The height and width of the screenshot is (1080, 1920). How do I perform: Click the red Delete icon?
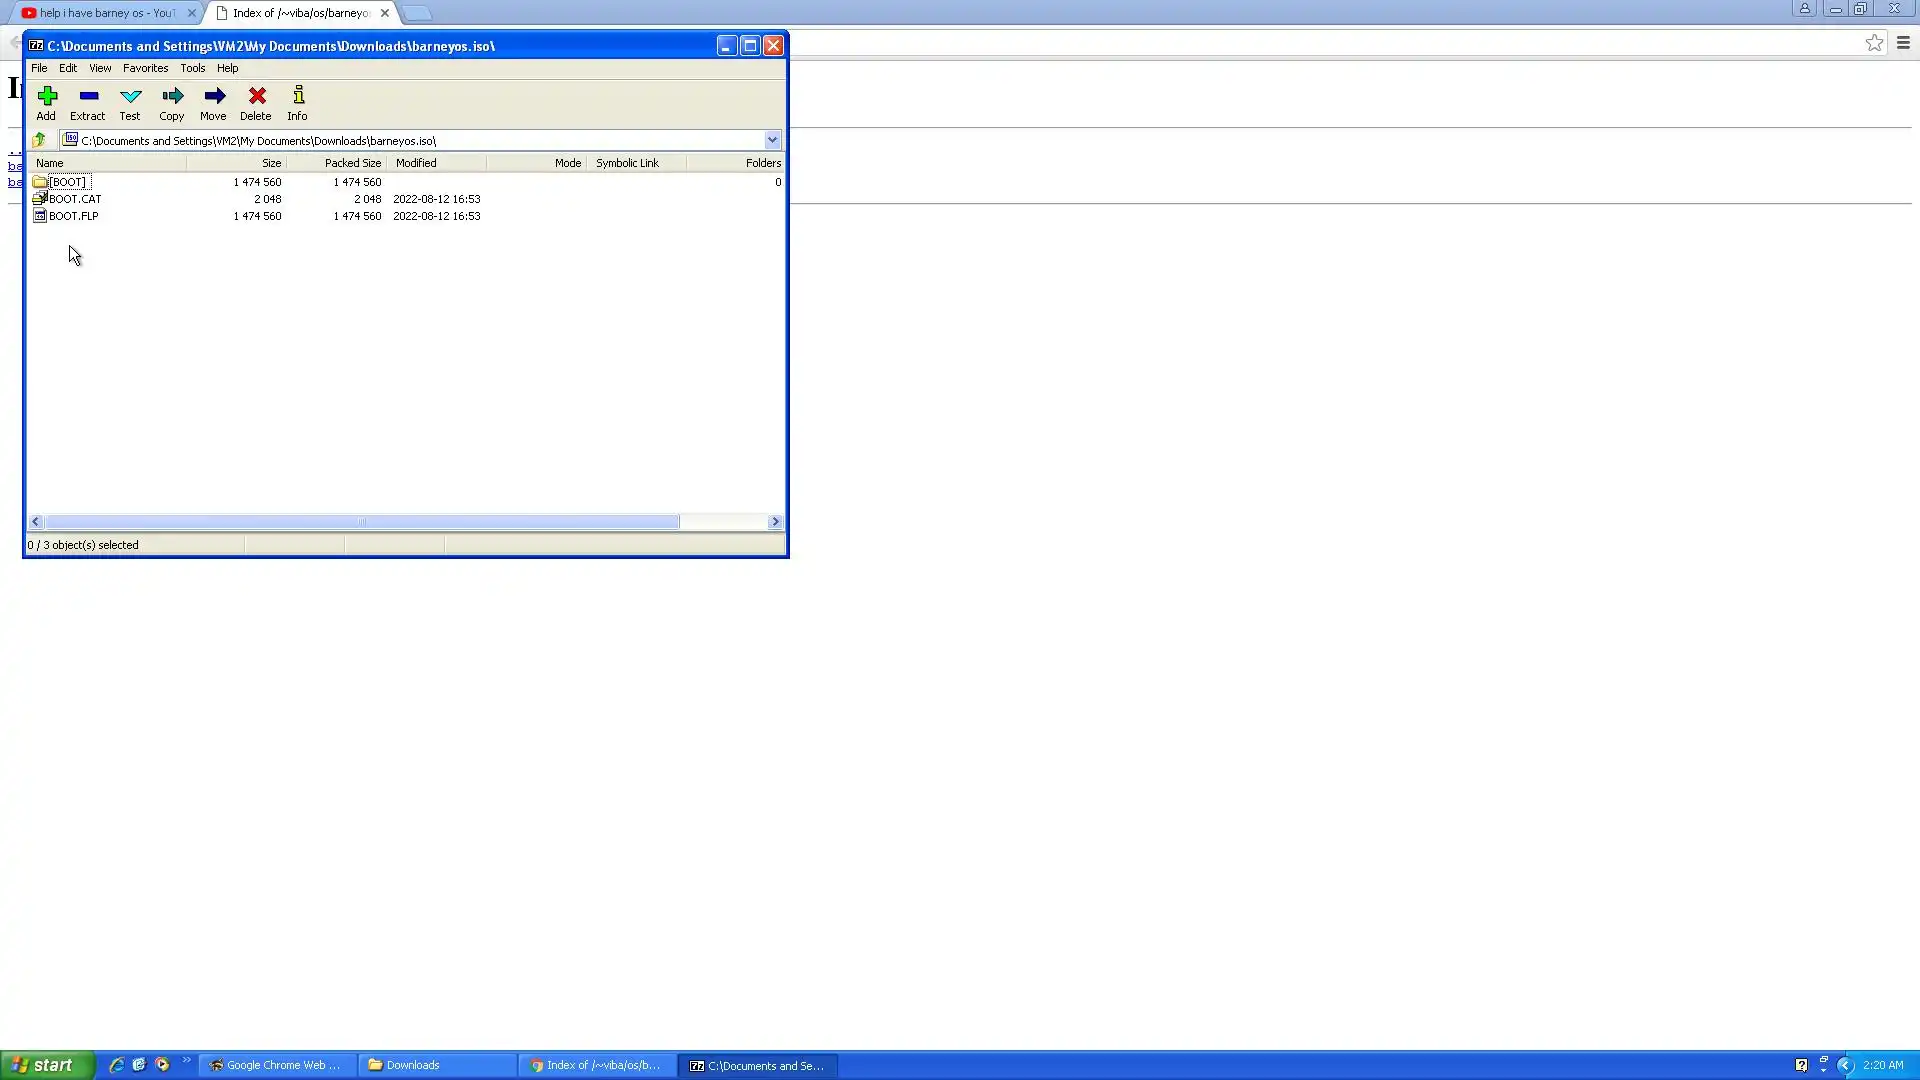pyautogui.click(x=256, y=102)
